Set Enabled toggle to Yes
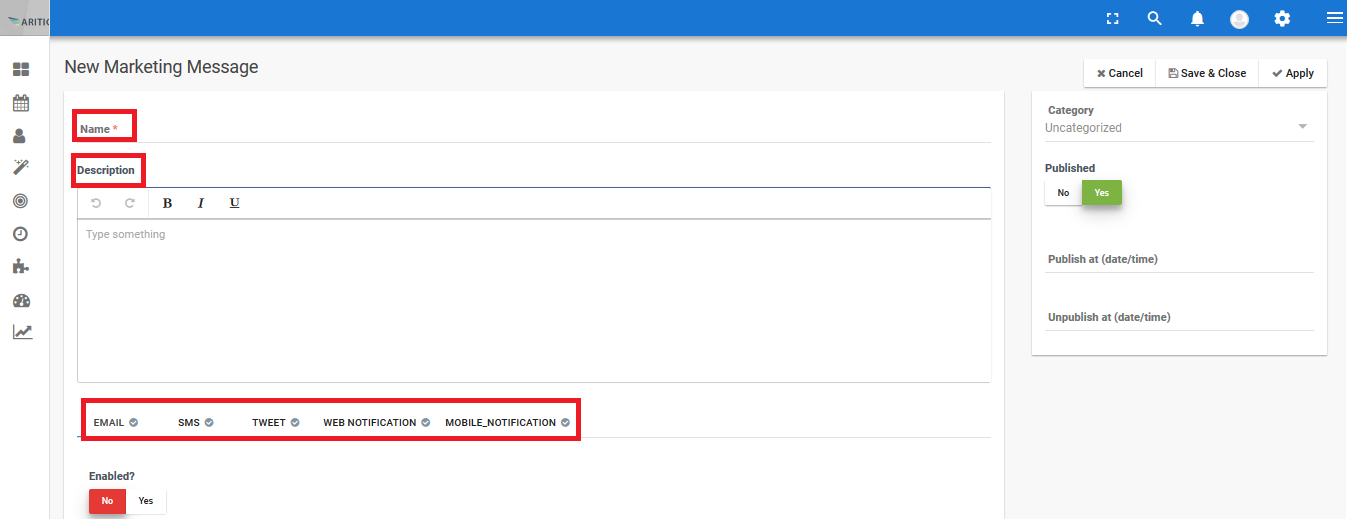 (x=146, y=501)
